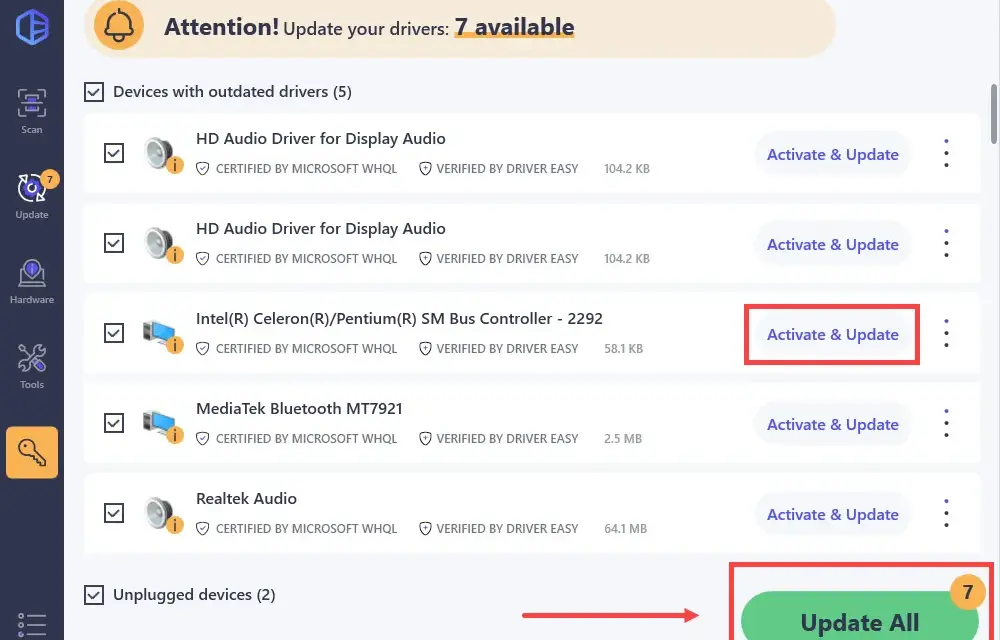Click the 64.1 MB size text

pyautogui.click(x=626, y=528)
